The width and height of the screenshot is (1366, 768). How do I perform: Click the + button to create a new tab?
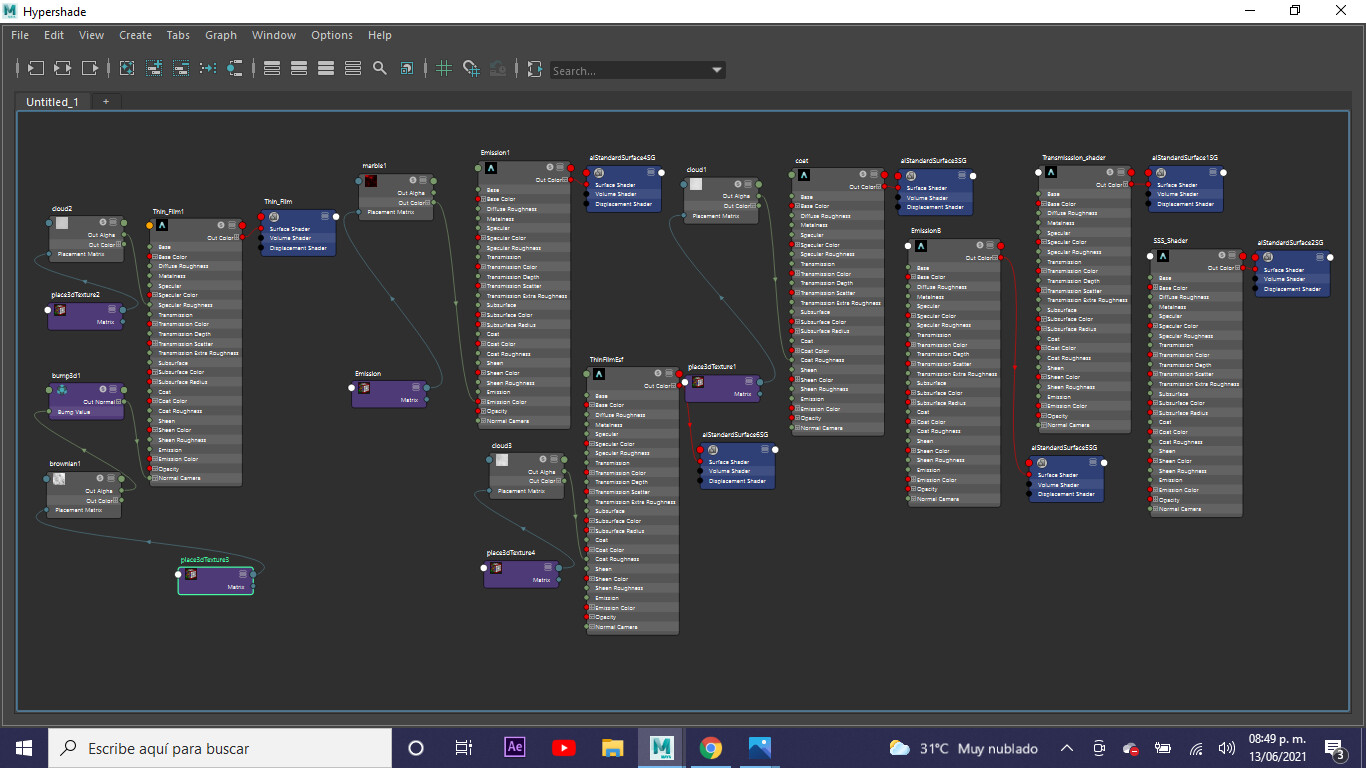click(x=105, y=101)
